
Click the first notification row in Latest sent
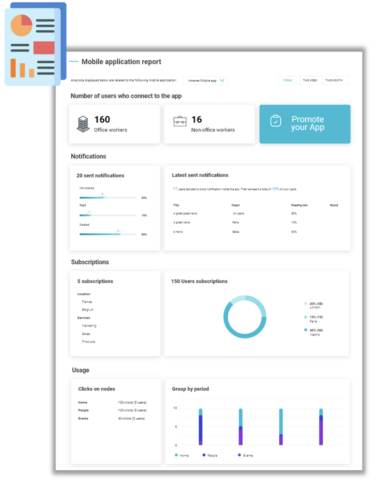point(256,213)
